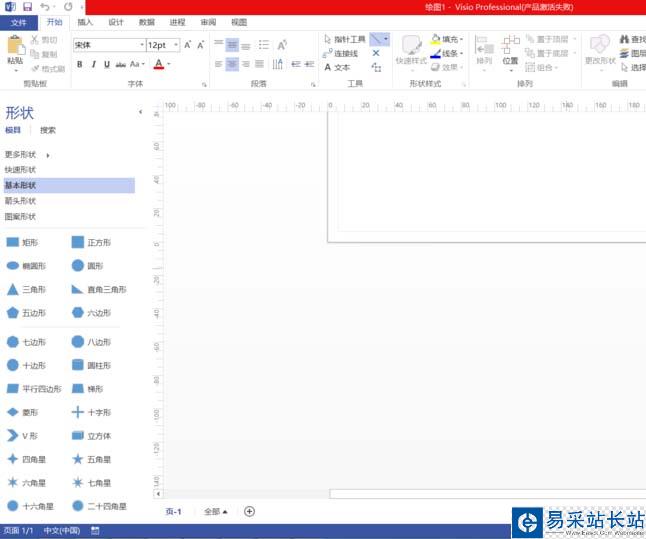Select Quick Shapes stencil
The image size is (646, 539).
click(20, 170)
